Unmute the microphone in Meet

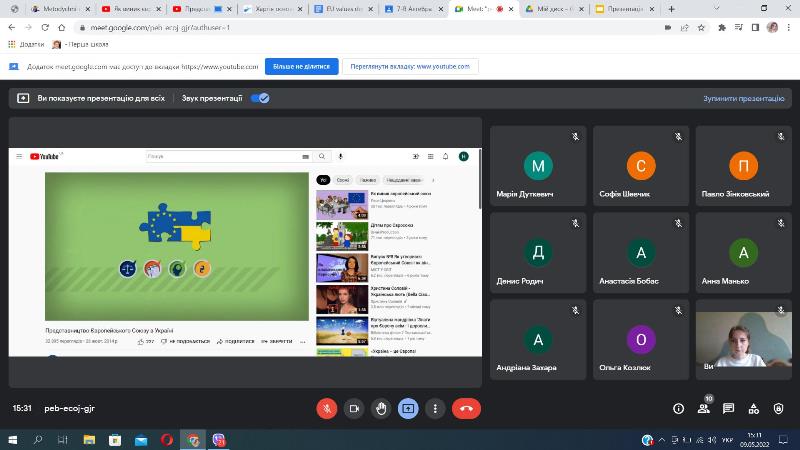(x=327, y=408)
